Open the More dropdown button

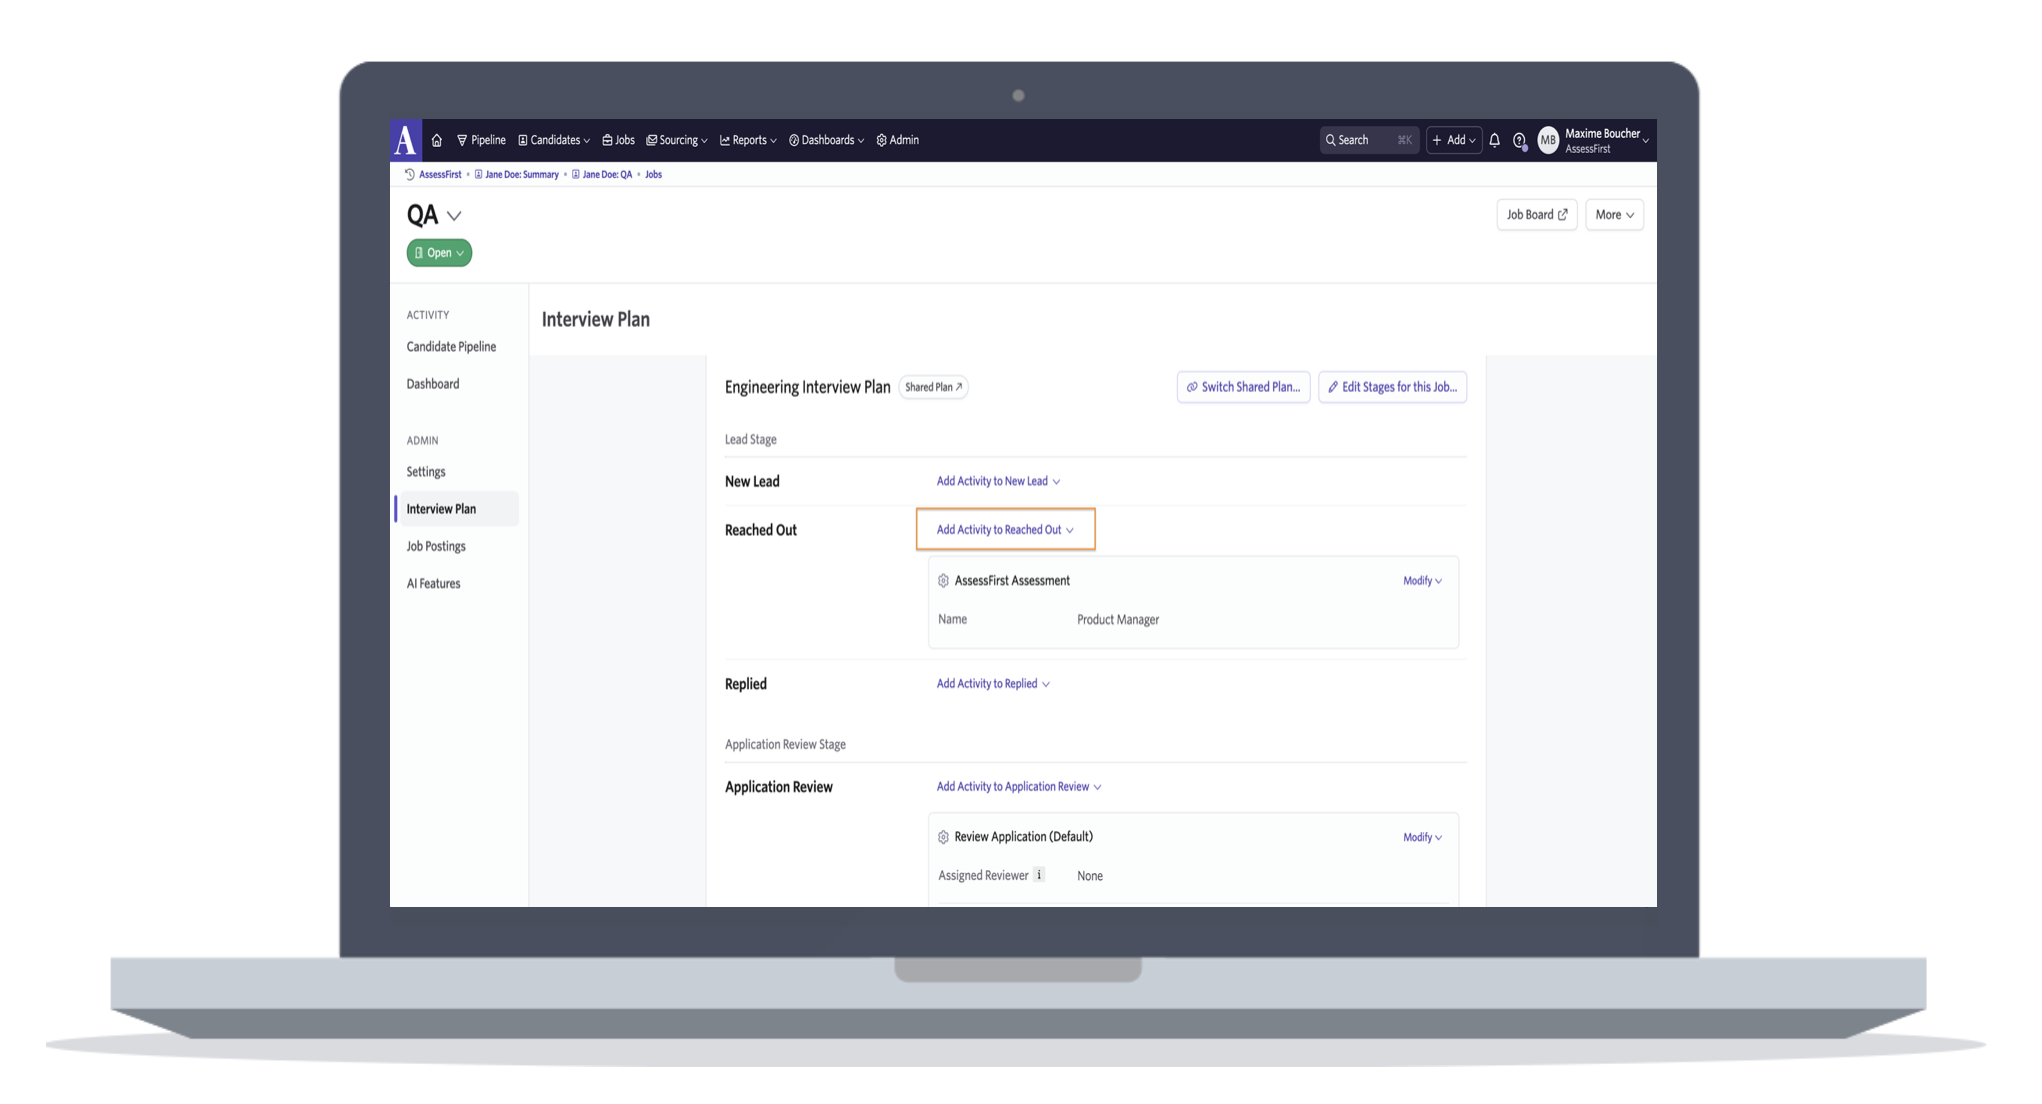click(1613, 215)
